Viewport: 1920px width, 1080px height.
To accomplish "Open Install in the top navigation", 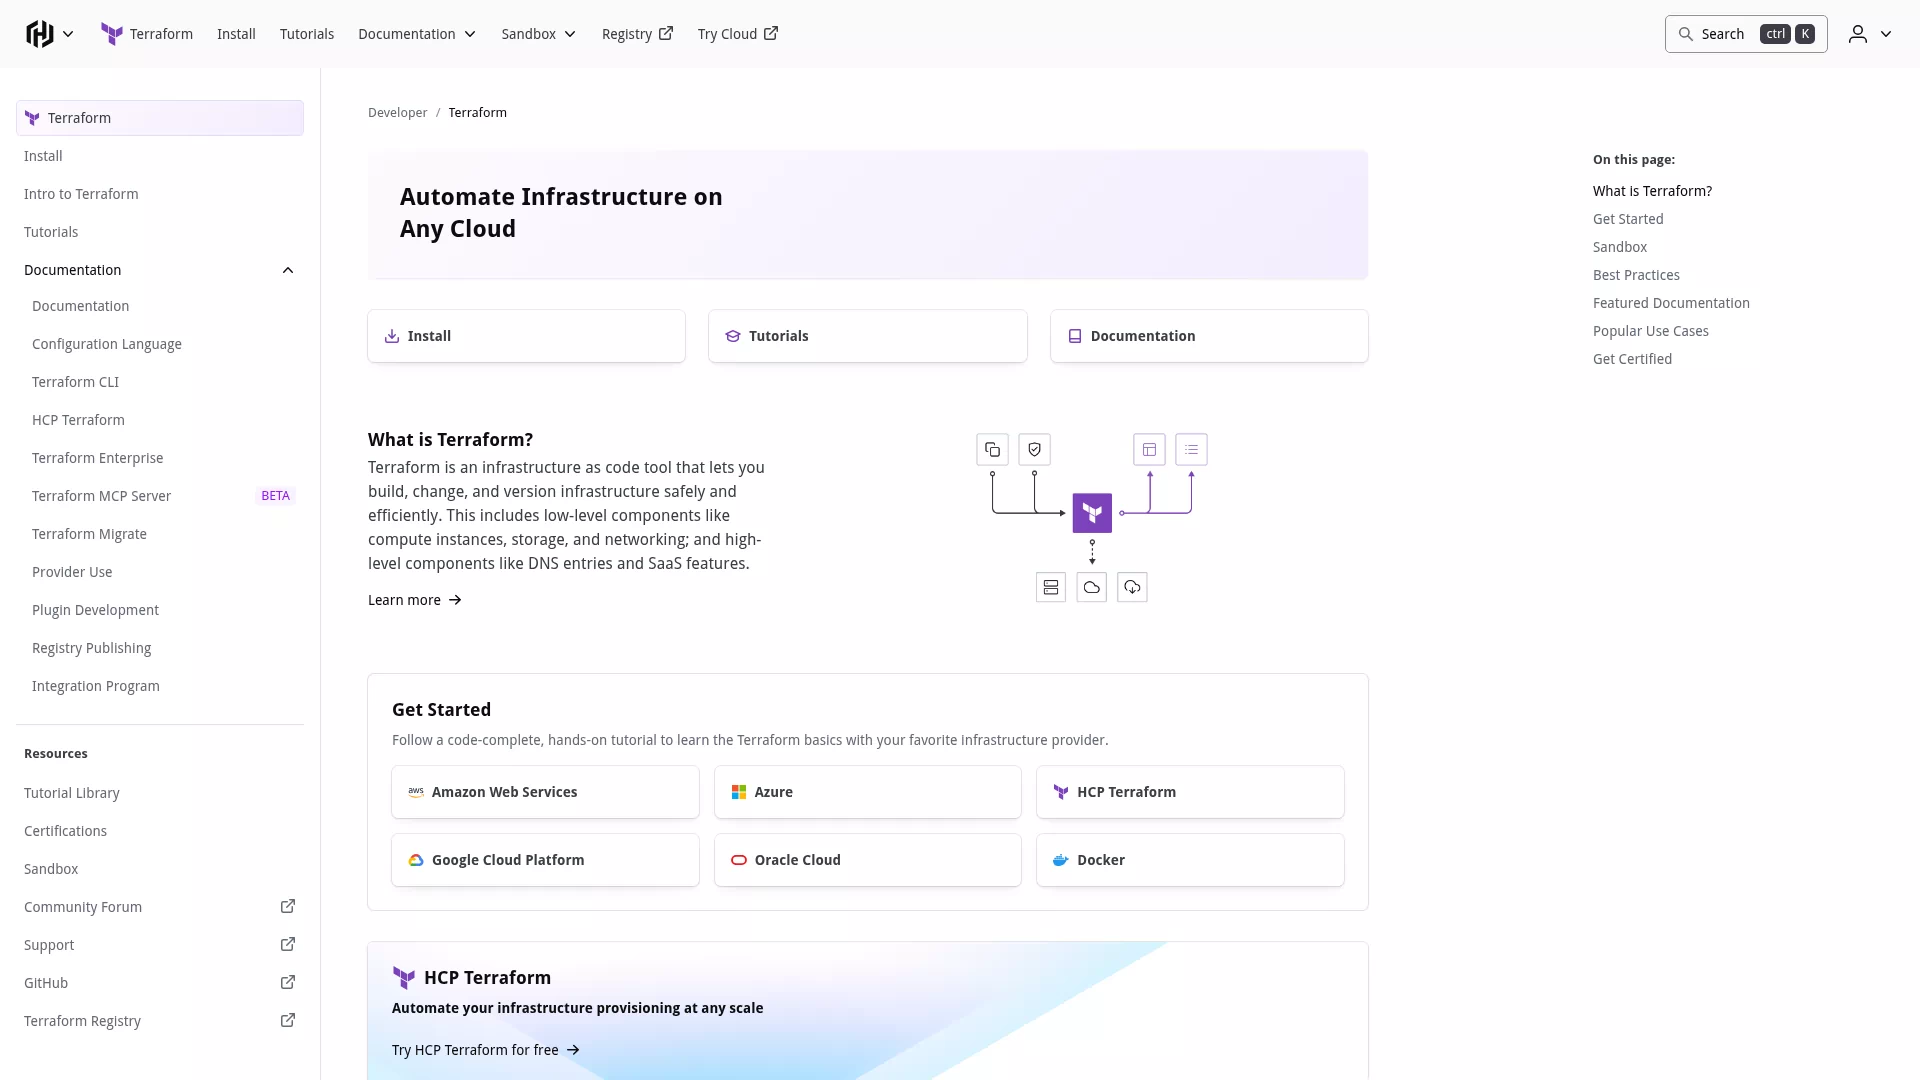I will (236, 34).
